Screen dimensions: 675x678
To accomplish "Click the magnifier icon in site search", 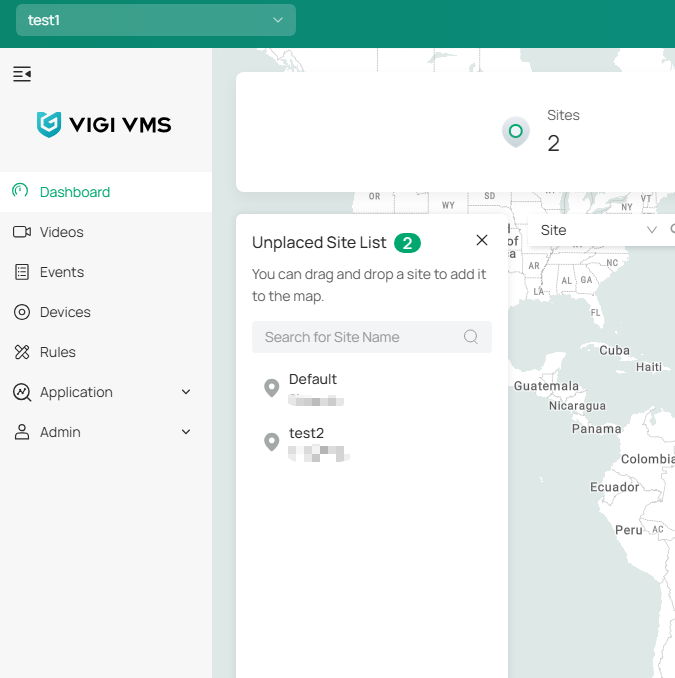I will (x=471, y=336).
